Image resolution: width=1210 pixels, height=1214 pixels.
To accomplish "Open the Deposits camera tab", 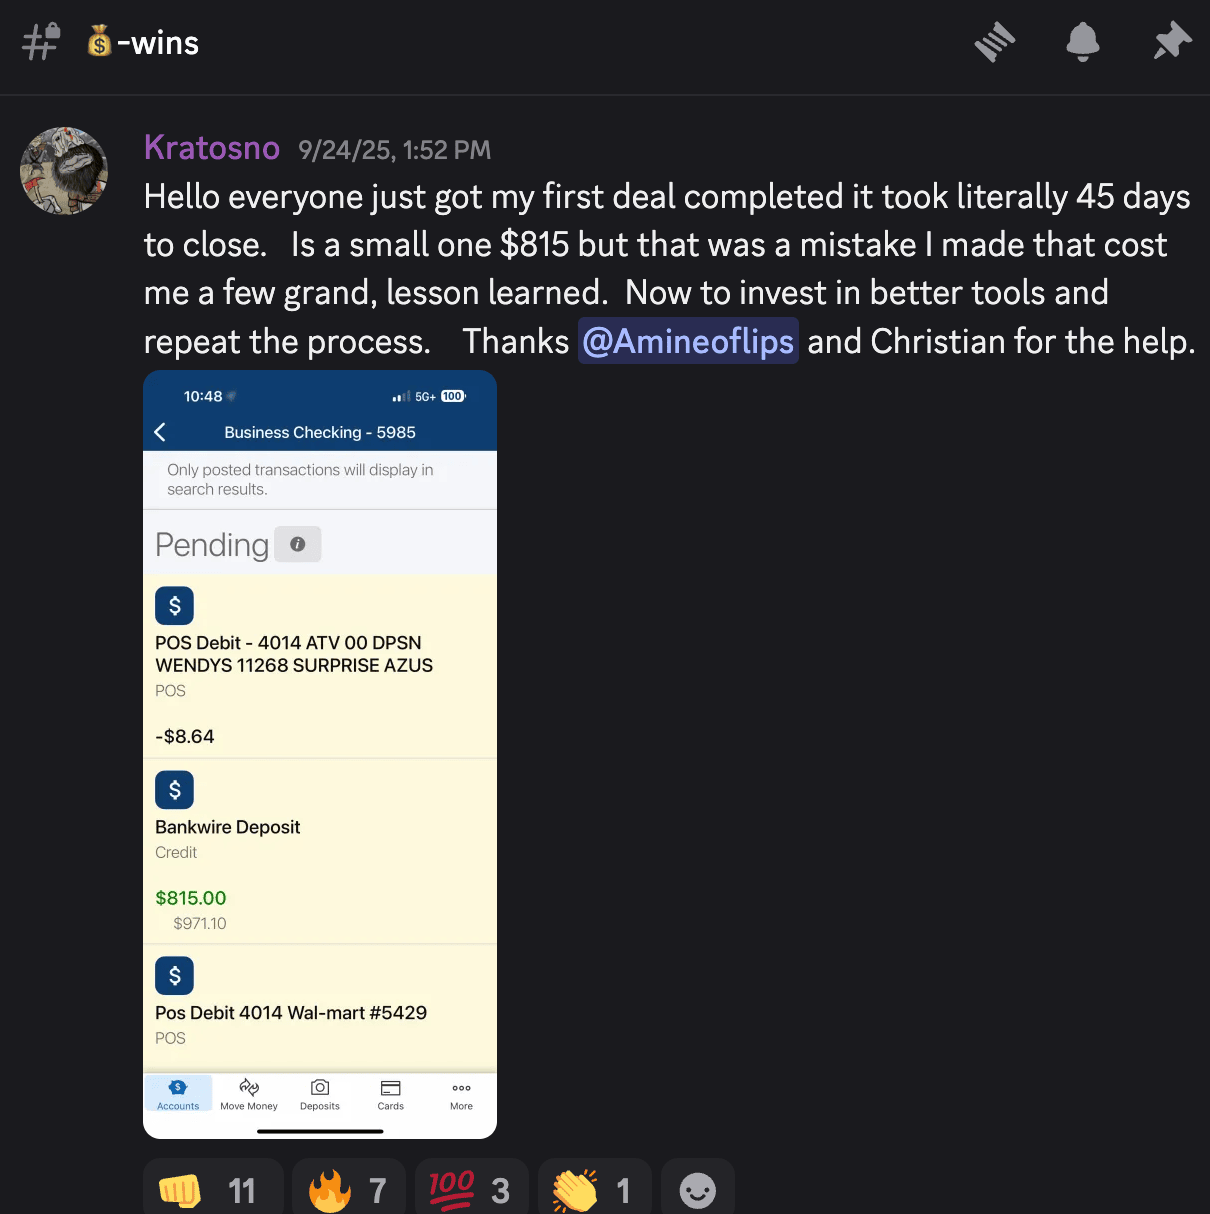I will tap(320, 1094).
